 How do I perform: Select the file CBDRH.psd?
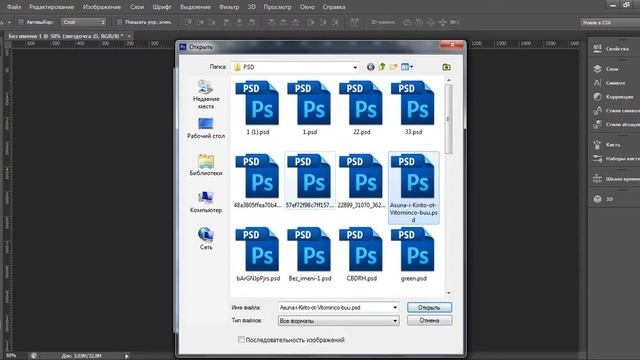pos(361,254)
